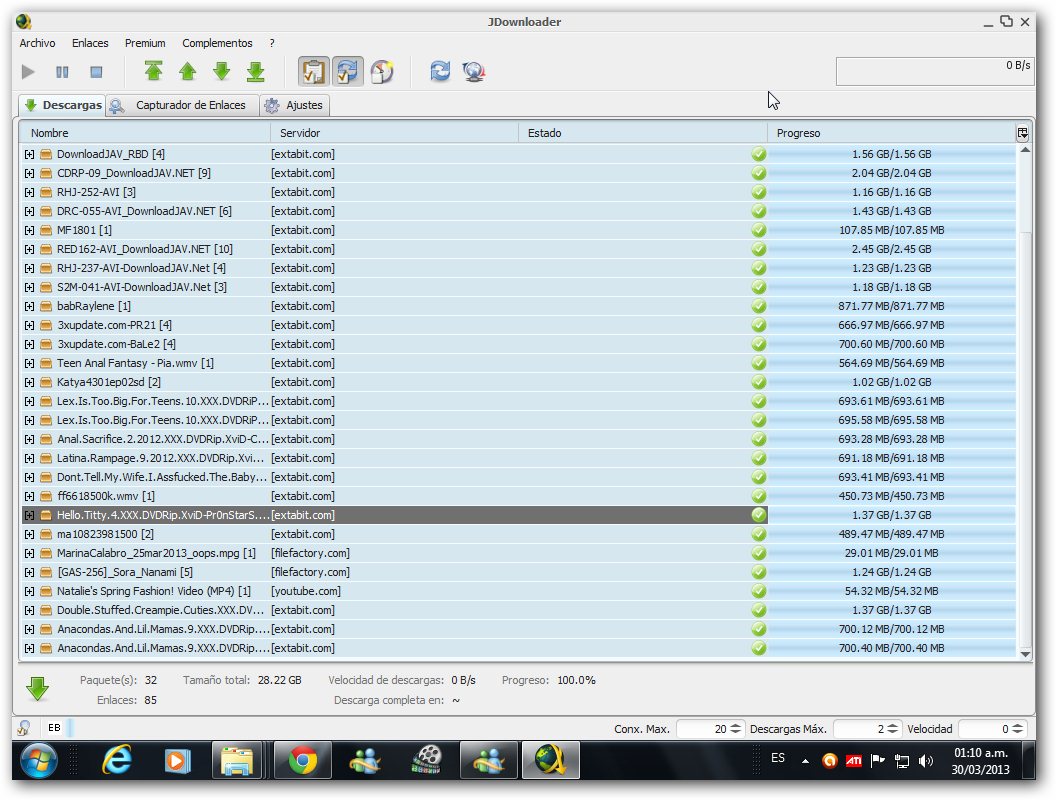Viewport: 1056px width, 800px height.
Task: Click the globe update icon in the toolbar
Action: [x=474, y=71]
